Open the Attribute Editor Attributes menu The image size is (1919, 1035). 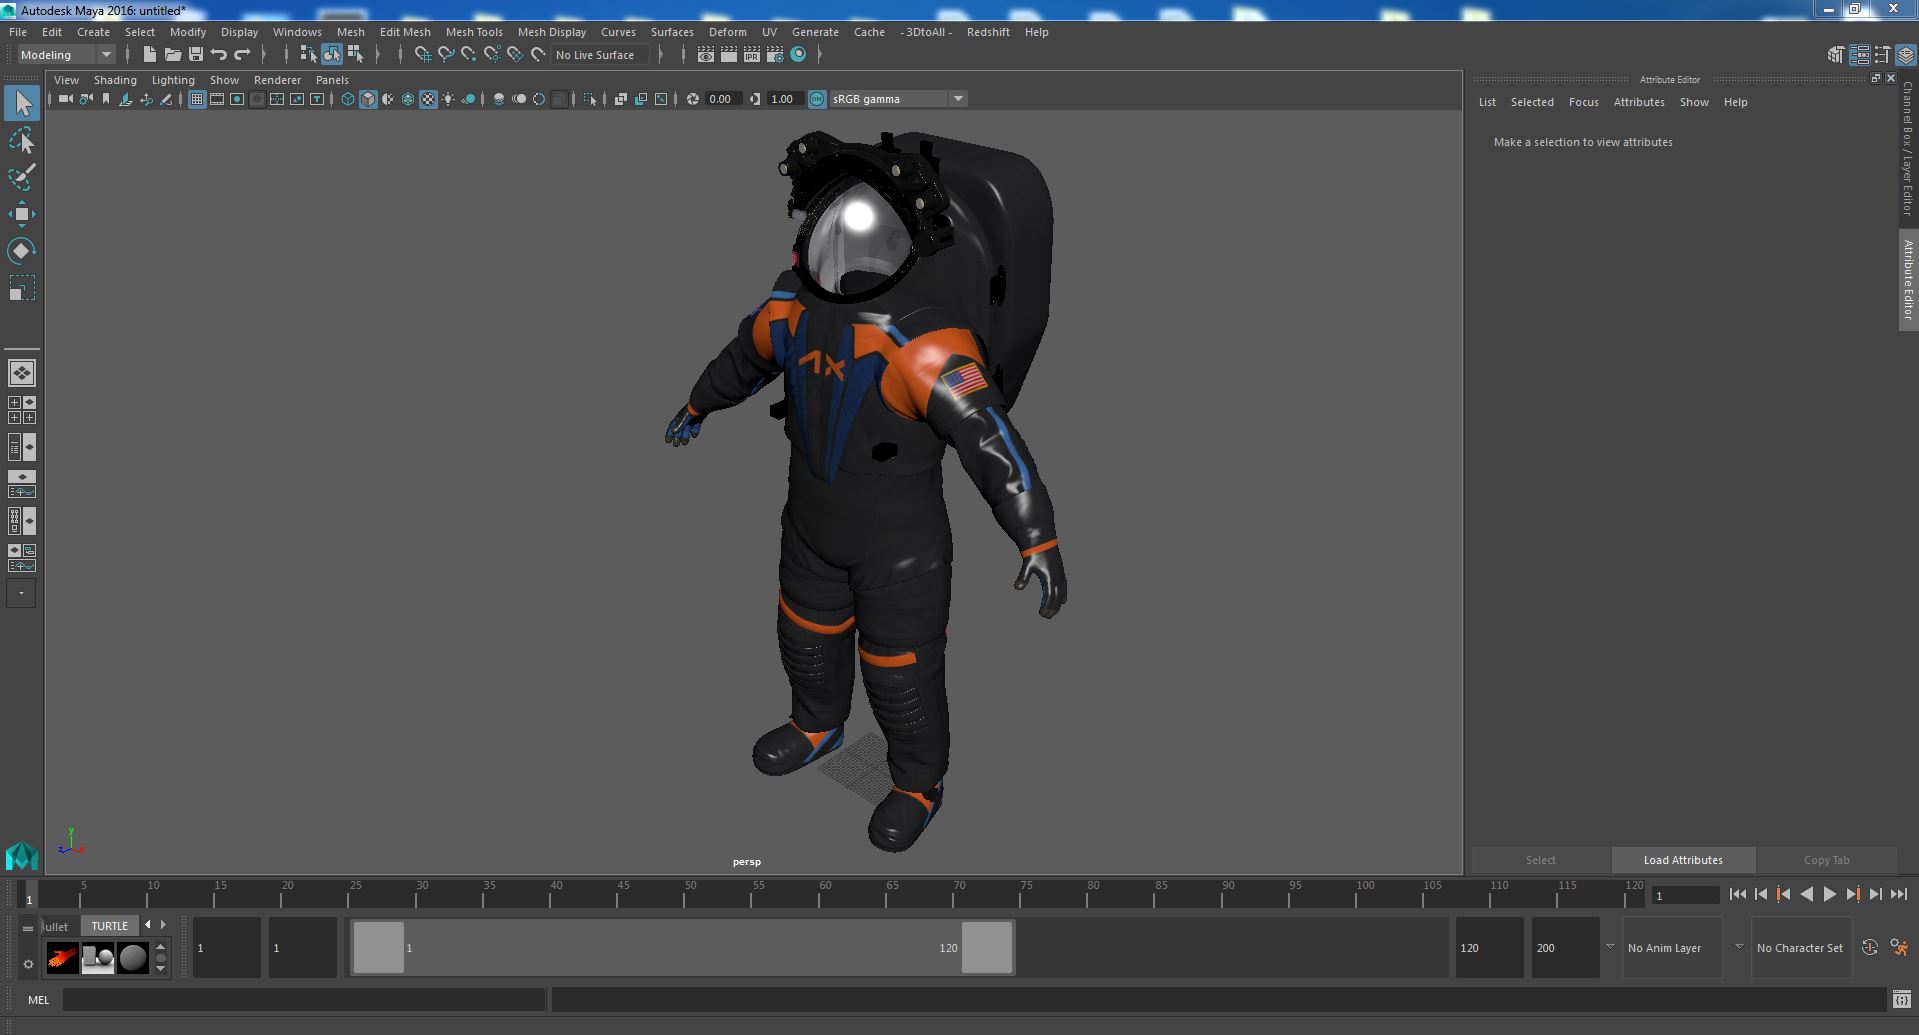pos(1639,102)
